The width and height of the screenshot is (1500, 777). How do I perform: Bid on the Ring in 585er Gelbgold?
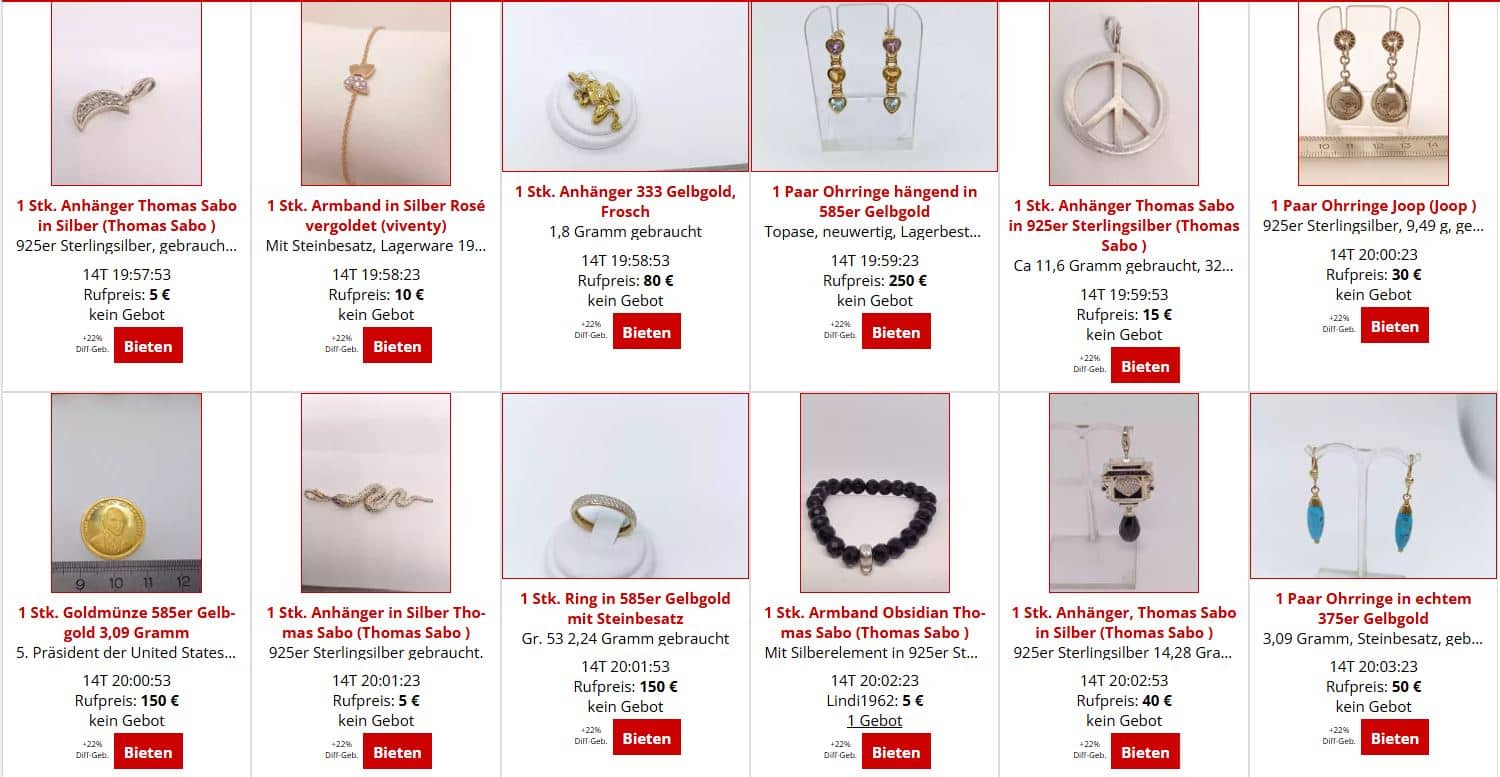tap(646, 737)
